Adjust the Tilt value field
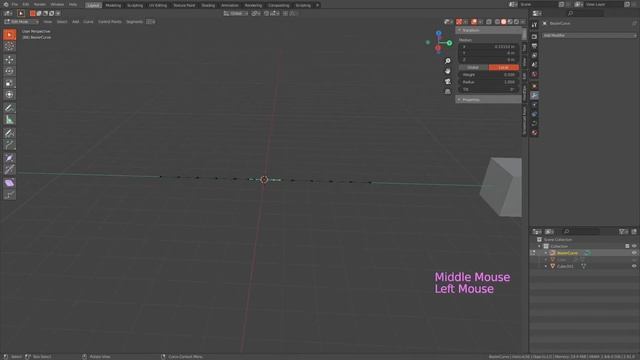 (489, 89)
